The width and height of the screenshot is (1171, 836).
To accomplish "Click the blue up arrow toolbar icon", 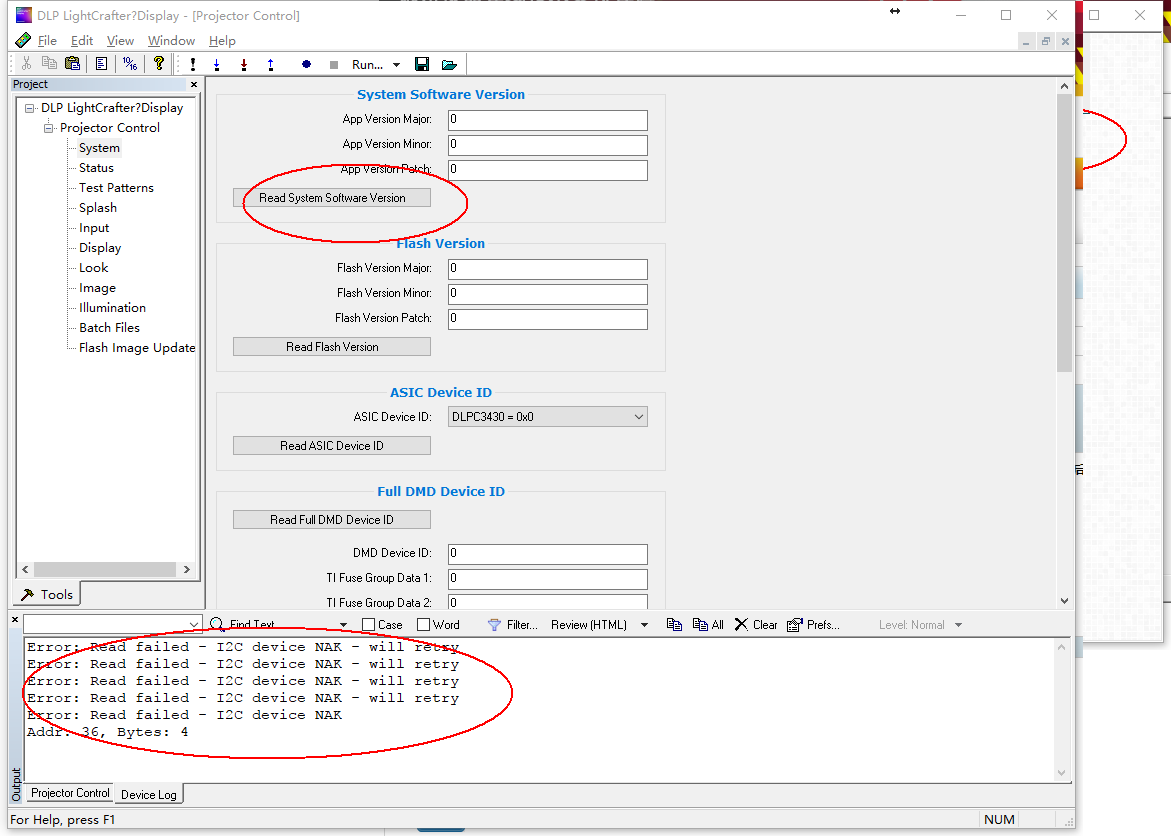I will point(270,65).
